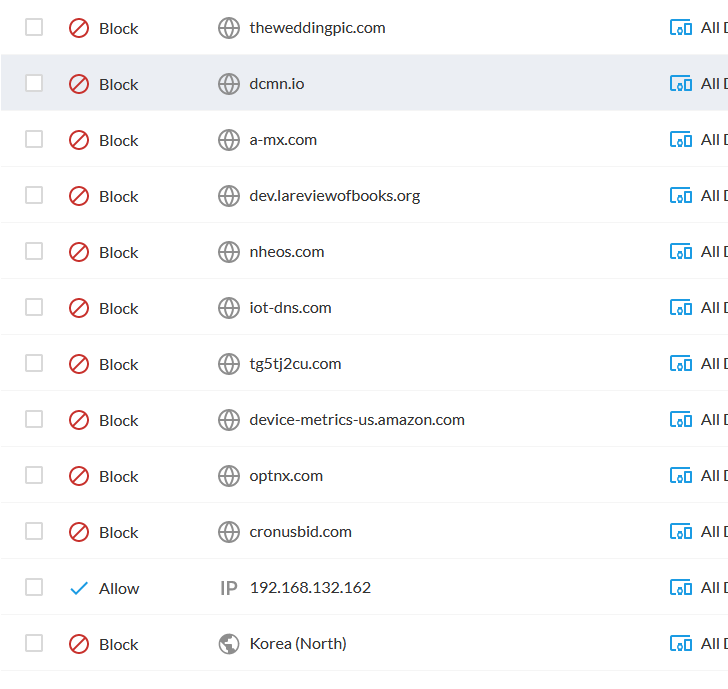
Task: Click the IP icon next to 192.168.132.162
Action: point(229,588)
